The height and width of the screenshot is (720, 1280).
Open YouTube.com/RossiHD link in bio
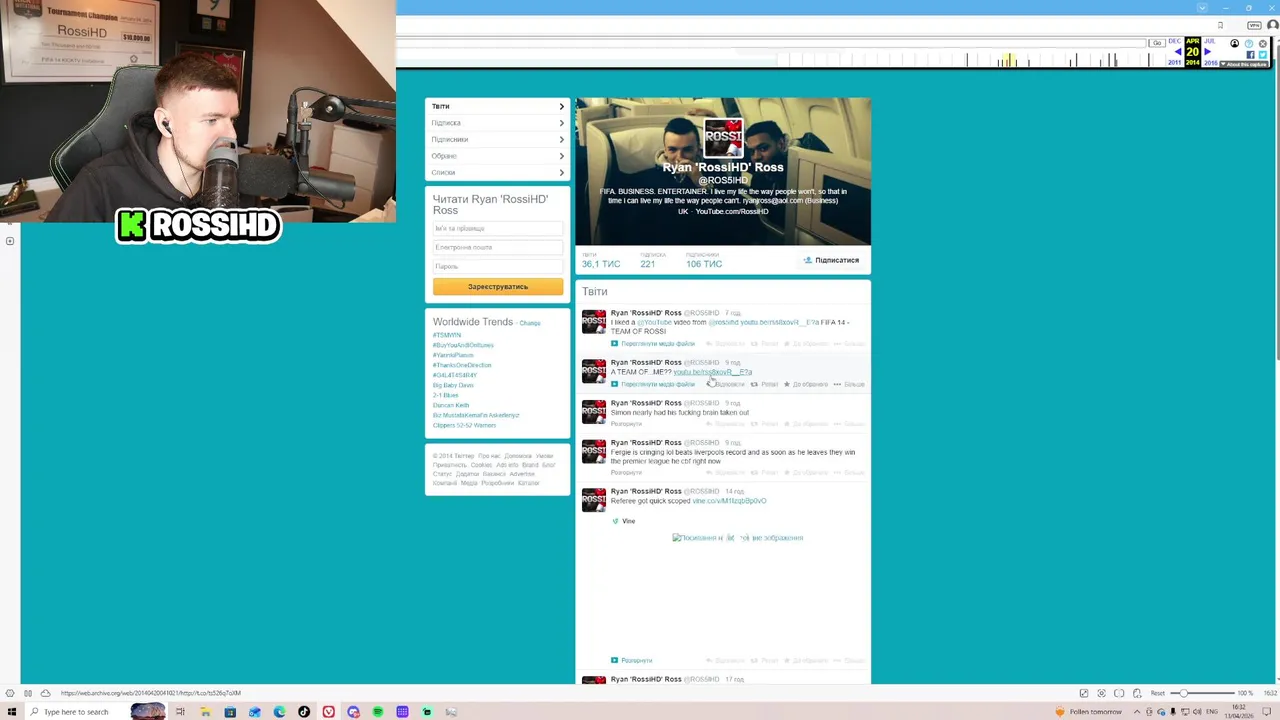click(732, 212)
